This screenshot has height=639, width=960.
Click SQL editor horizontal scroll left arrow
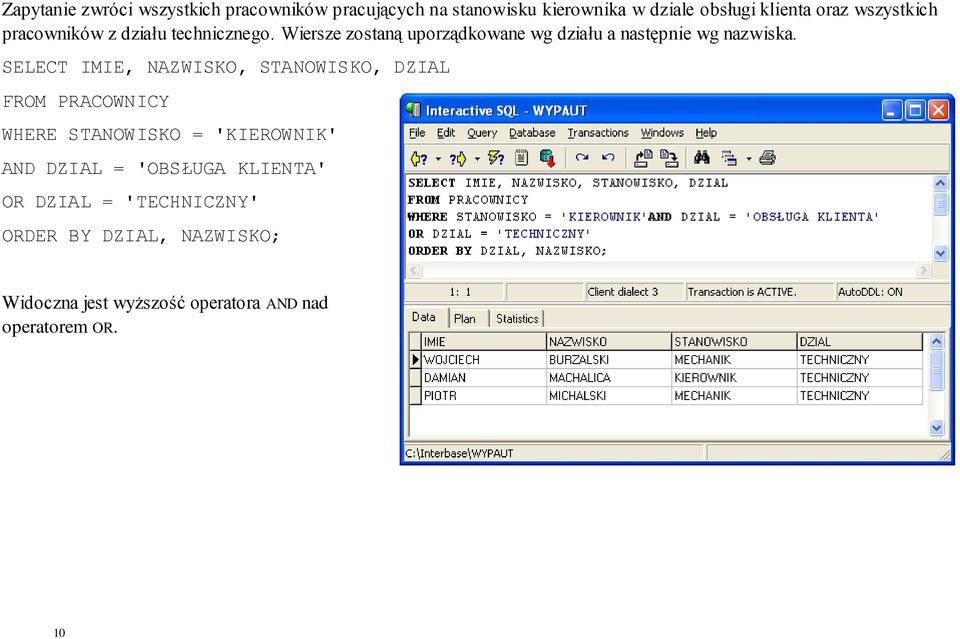pyautogui.click(x=414, y=270)
